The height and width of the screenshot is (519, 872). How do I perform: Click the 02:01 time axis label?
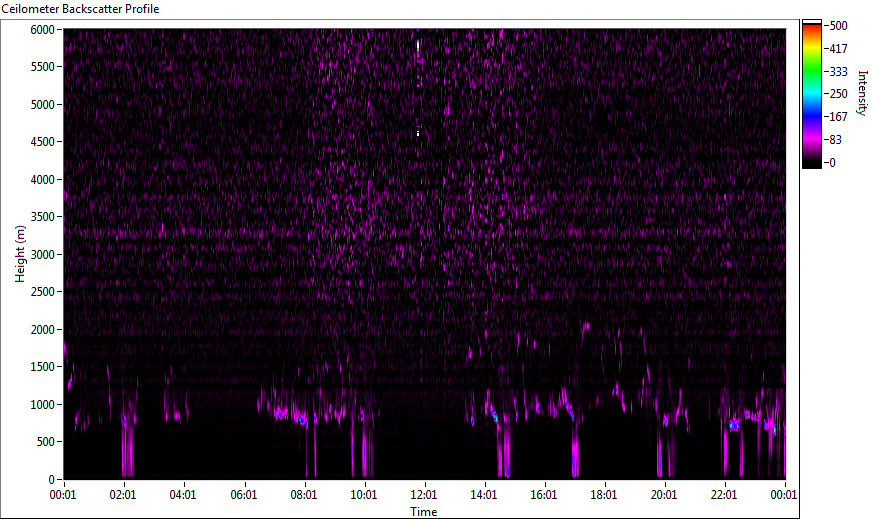pyautogui.click(x=123, y=495)
